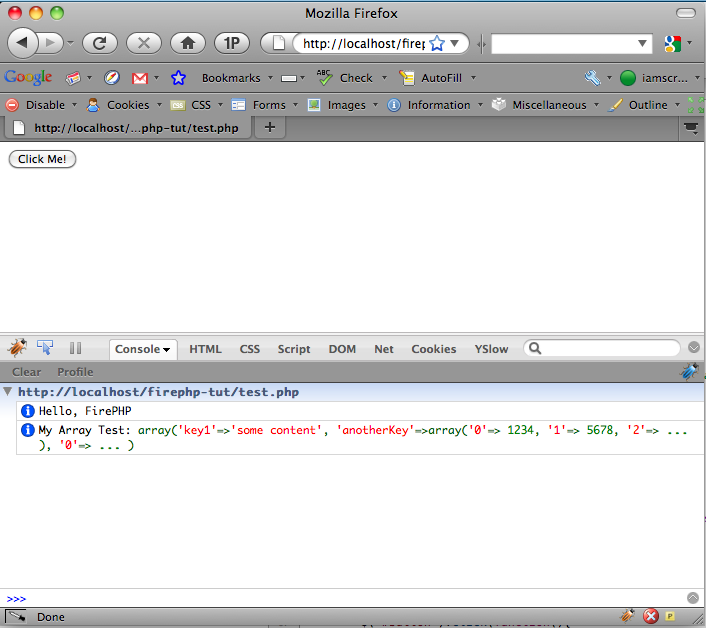
Task: Activate the Firebug Inspect element tool
Action: tap(45, 348)
